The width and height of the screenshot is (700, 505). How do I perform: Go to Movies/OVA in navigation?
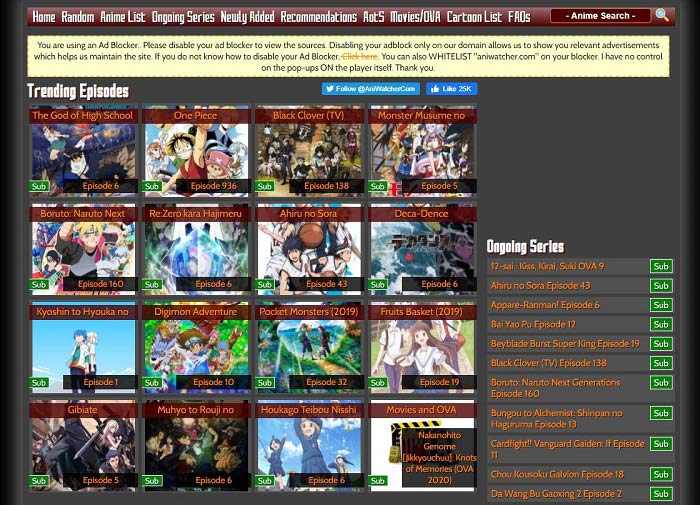[415, 17]
